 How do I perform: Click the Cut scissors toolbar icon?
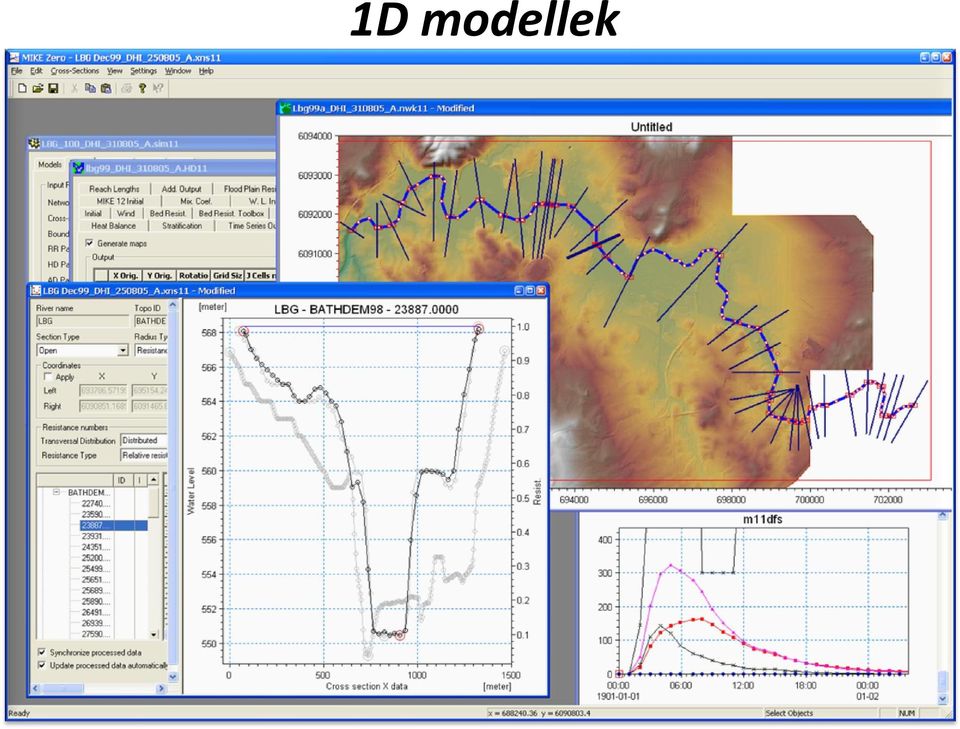(74, 88)
